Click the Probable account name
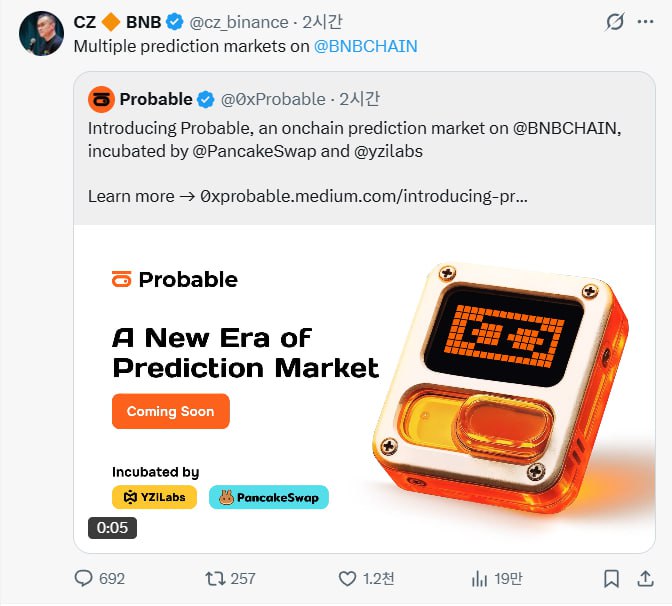This screenshot has height=606, width=672. coord(155,99)
